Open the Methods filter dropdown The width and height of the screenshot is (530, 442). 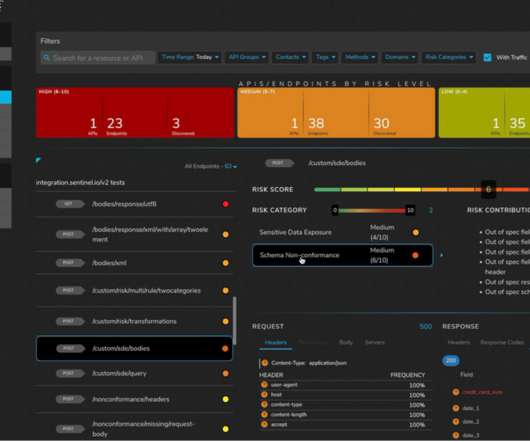click(x=360, y=57)
